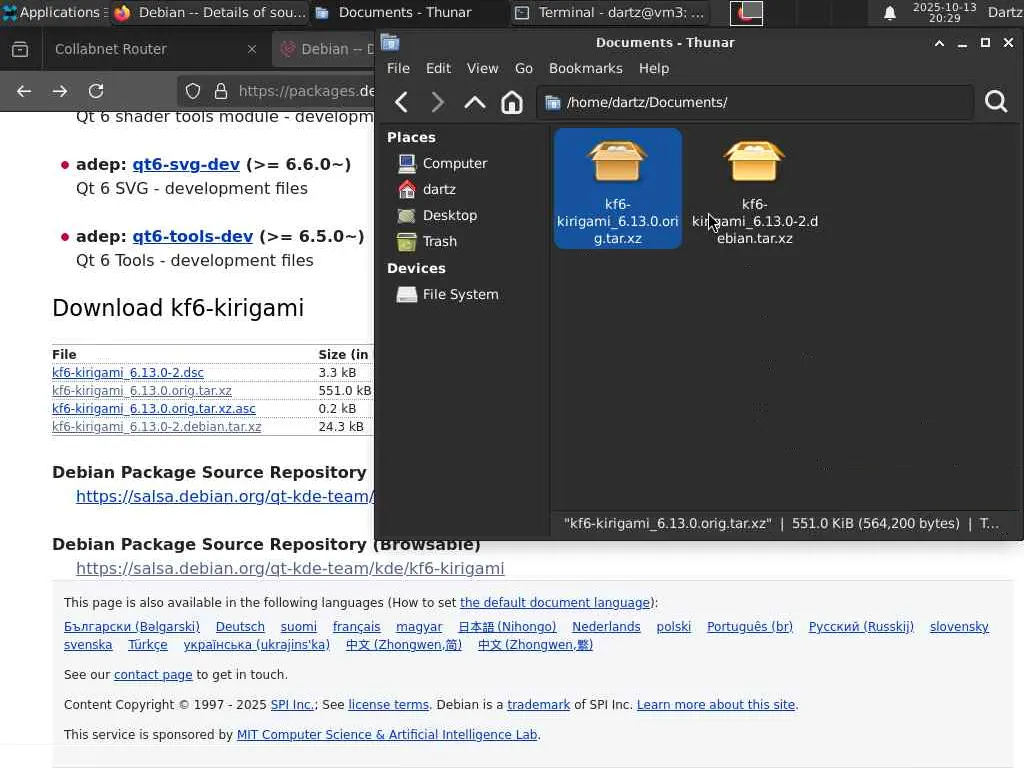Viewport: 1024px width, 768px height.
Task: Reload the Firefox page
Action: (96, 91)
